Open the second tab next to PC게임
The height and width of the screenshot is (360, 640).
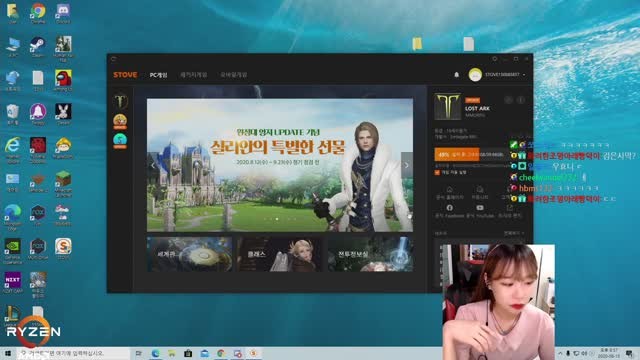pos(194,75)
